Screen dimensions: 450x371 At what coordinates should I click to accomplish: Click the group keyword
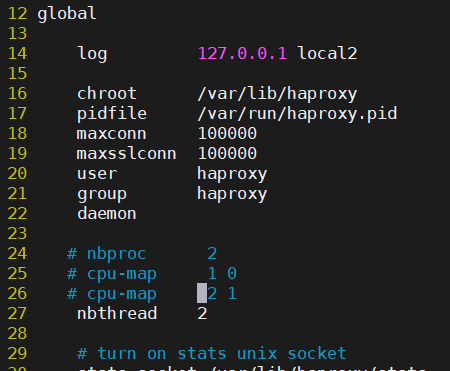[102, 195]
